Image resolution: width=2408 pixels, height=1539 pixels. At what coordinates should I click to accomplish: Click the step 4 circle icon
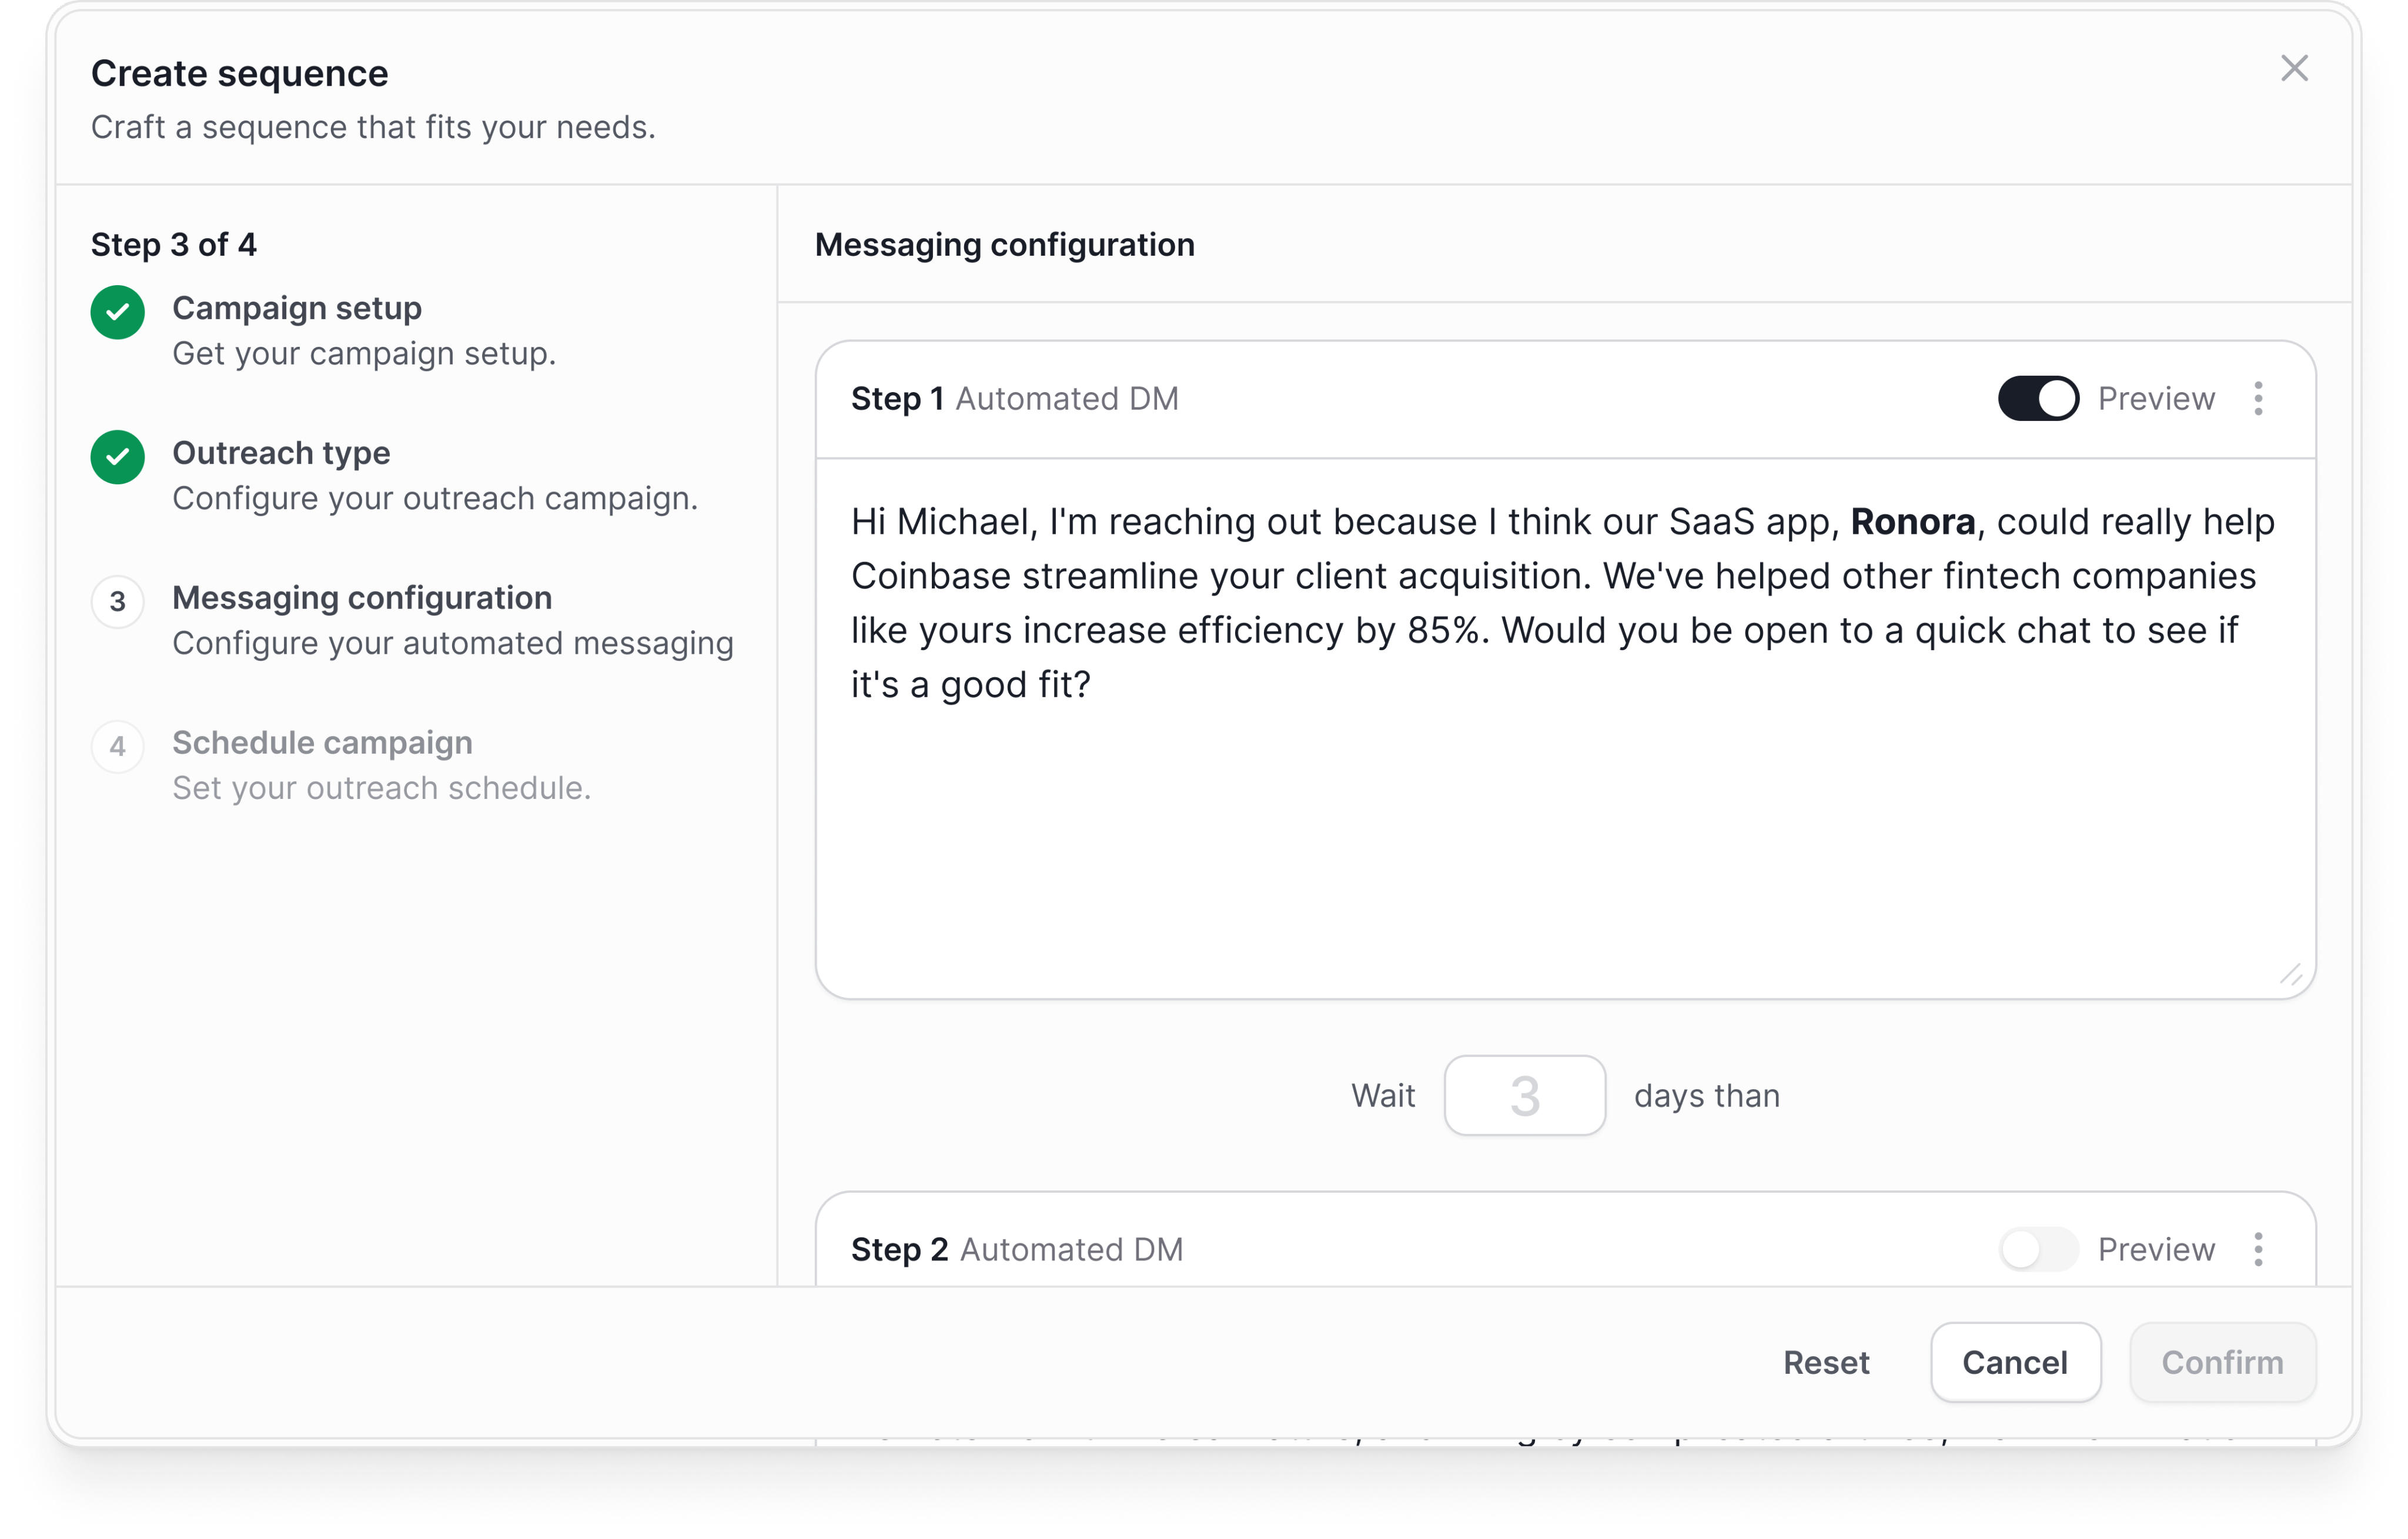(x=118, y=746)
